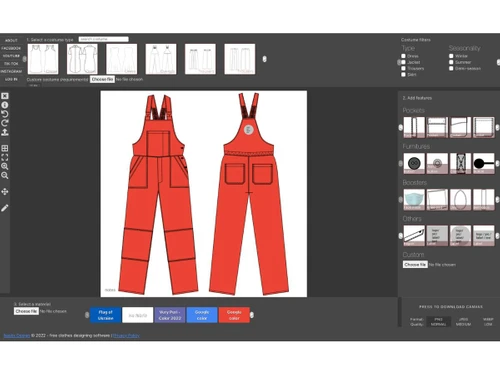This screenshot has height=375, width=500.
Task: Select the coat costume thumbnail
Action: point(82,59)
